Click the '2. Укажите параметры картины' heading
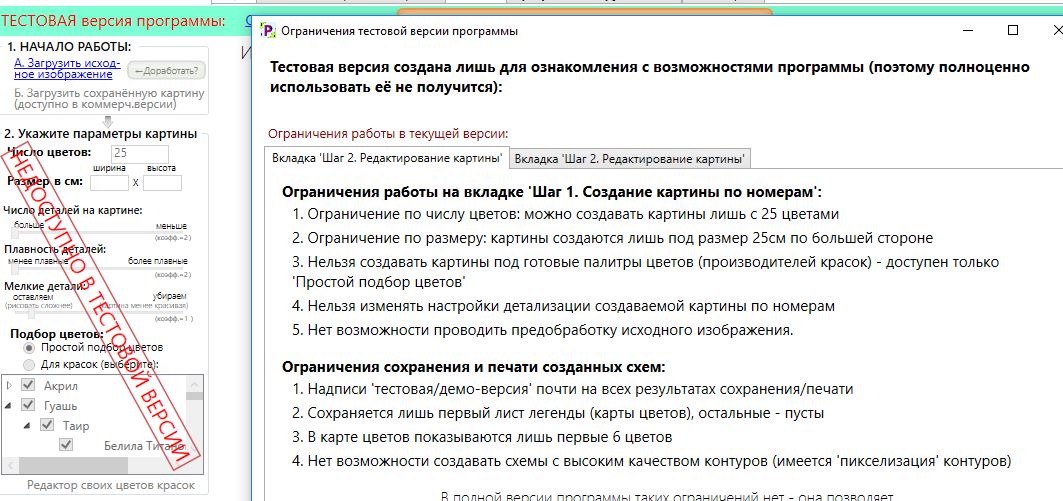The height and width of the screenshot is (501, 1063). coord(100,134)
